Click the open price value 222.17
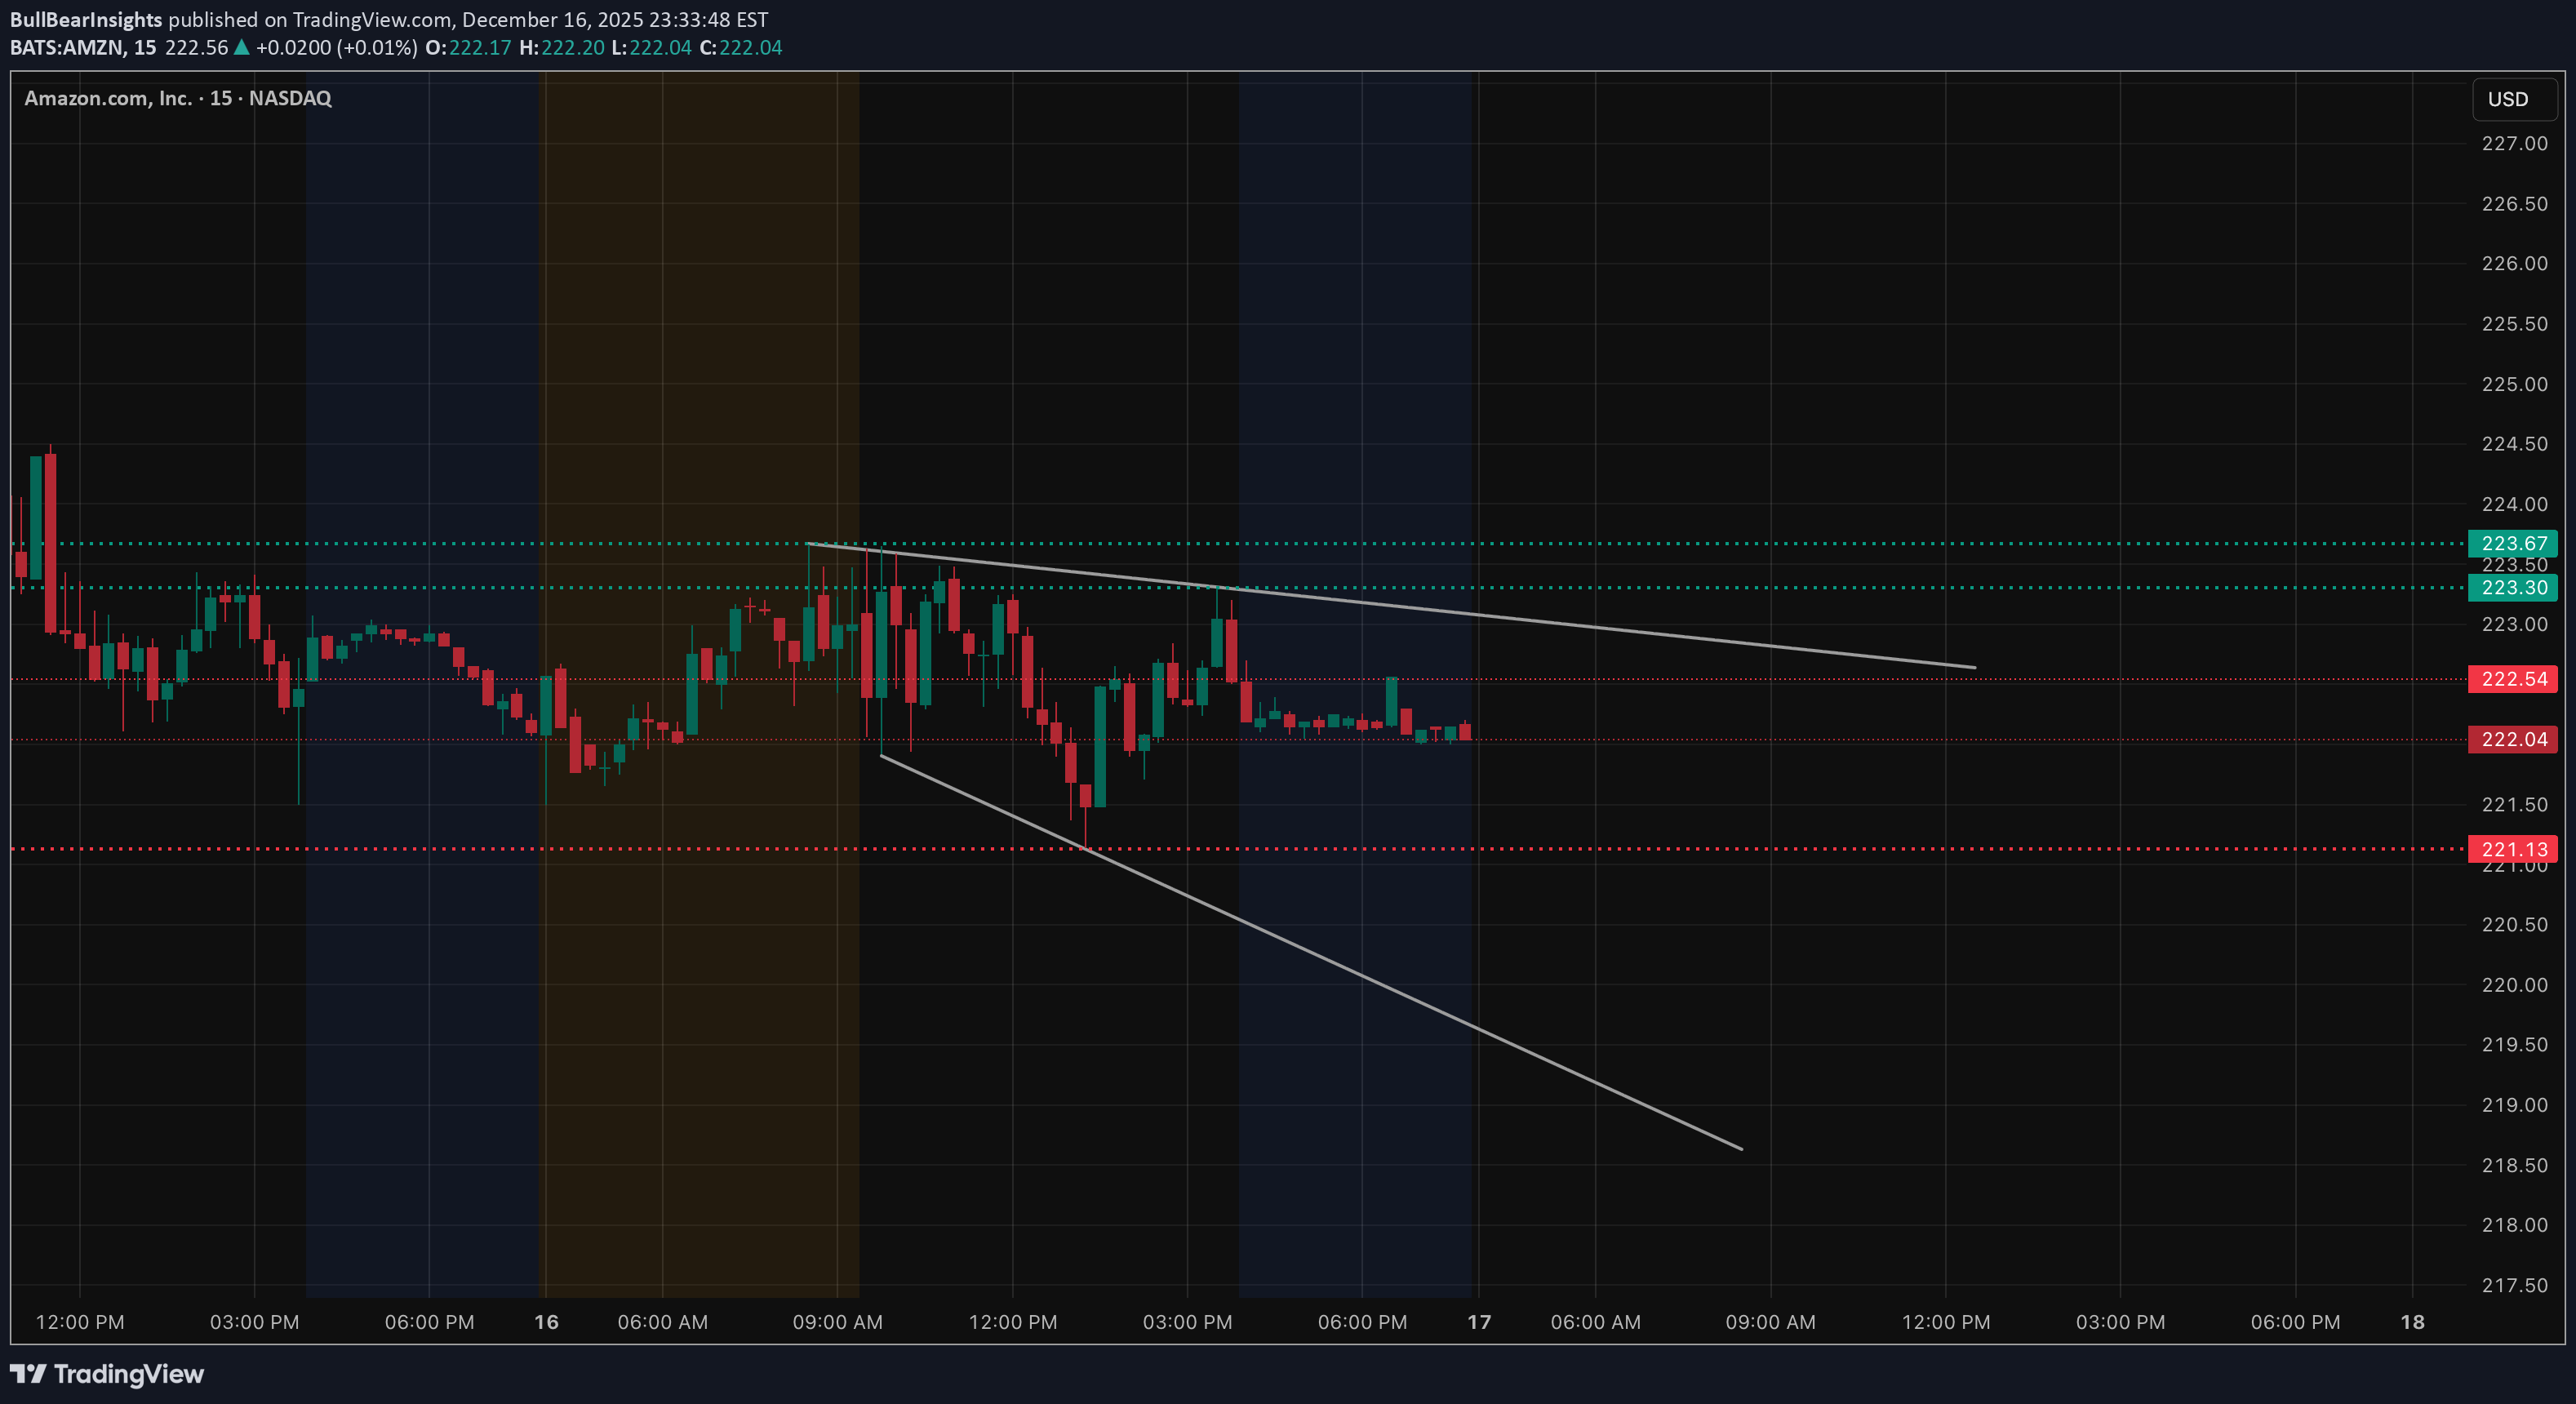This screenshot has width=2576, height=1404. 479,47
